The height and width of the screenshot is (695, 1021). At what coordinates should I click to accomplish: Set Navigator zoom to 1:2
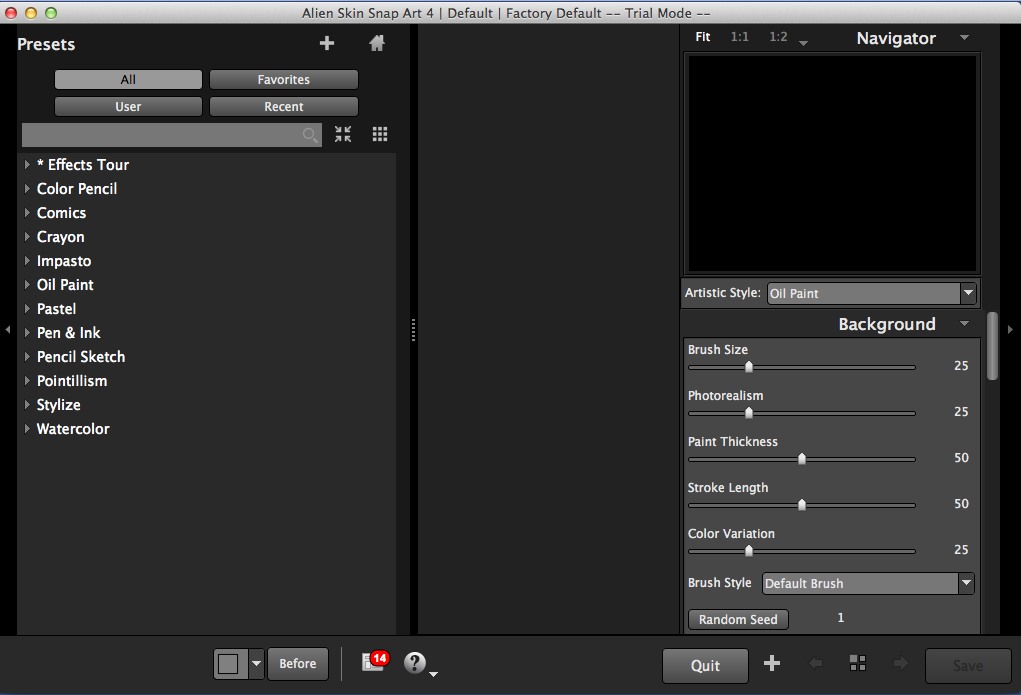click(x=778, y=37)
